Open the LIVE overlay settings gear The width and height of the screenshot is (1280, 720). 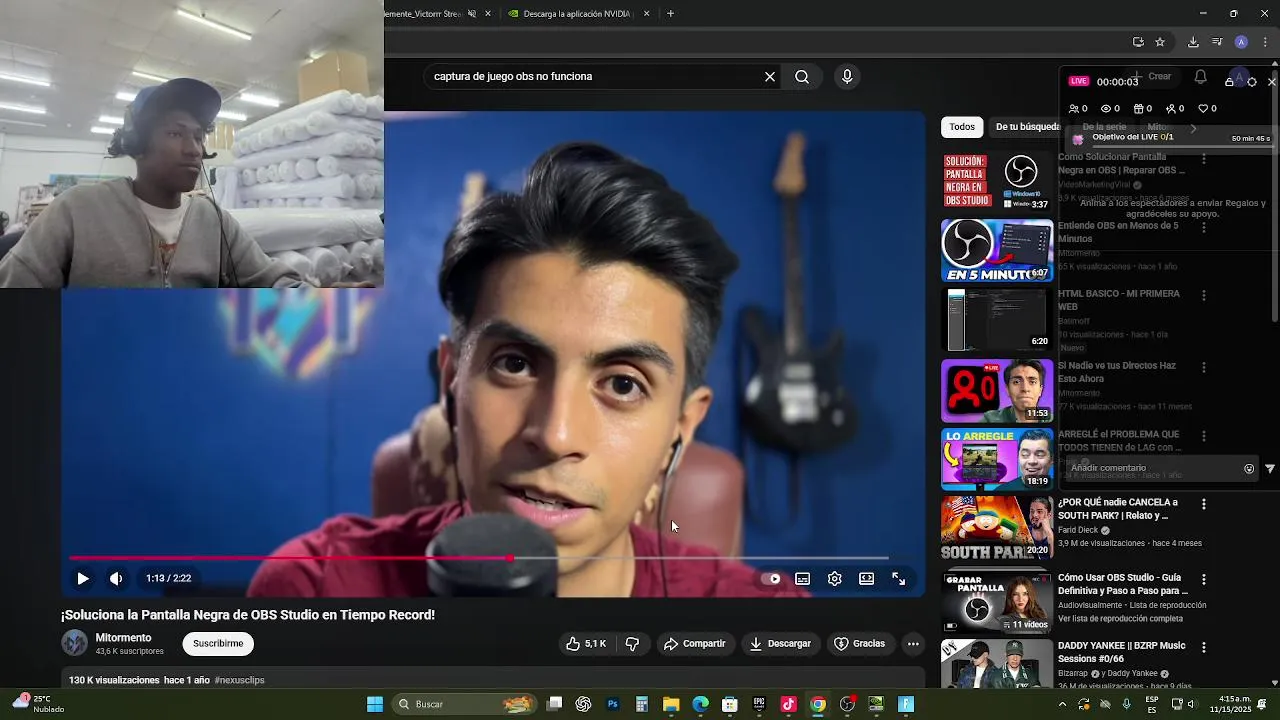1251,82
